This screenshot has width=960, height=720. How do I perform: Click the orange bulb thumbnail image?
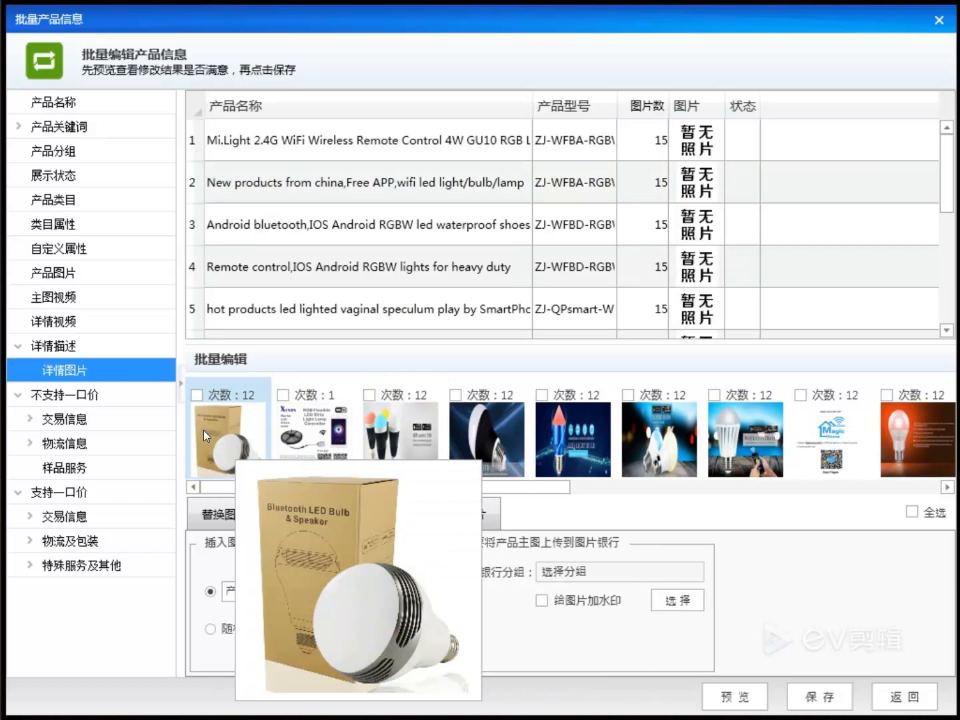[x=917, y=439]
